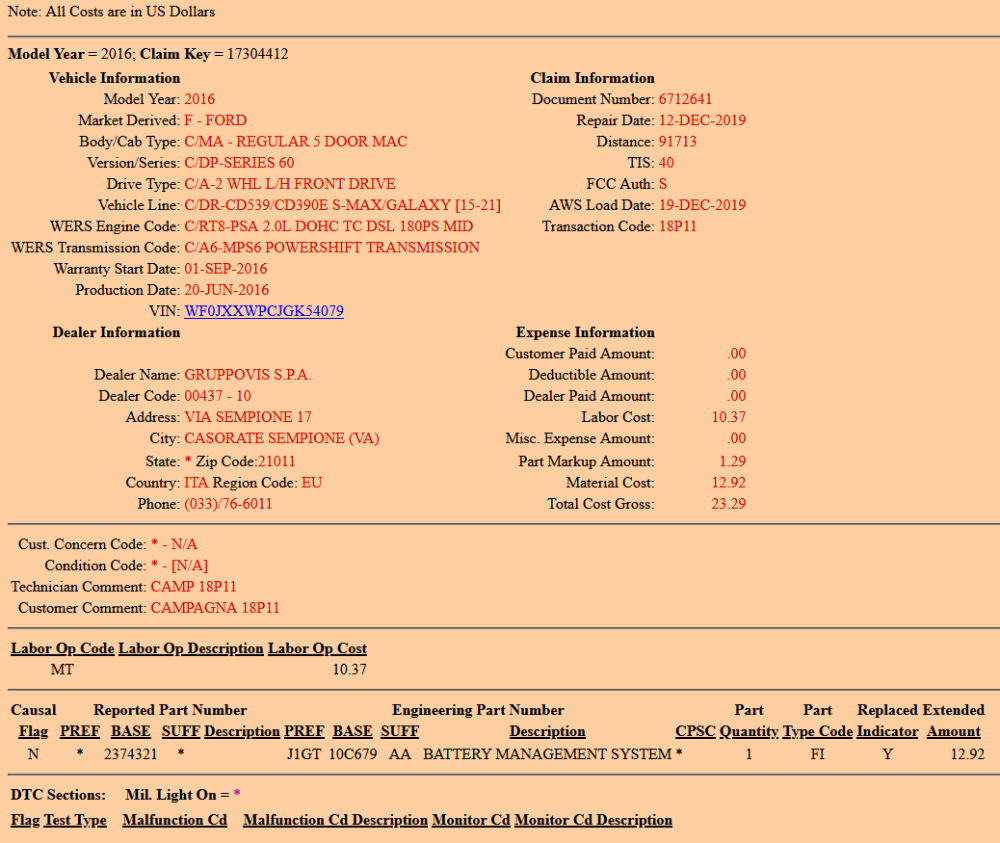Click the dealer name GRUPPOVIS S.P.A.
The height and width of the screenshot is (843, 1000).
coord(248,375)
